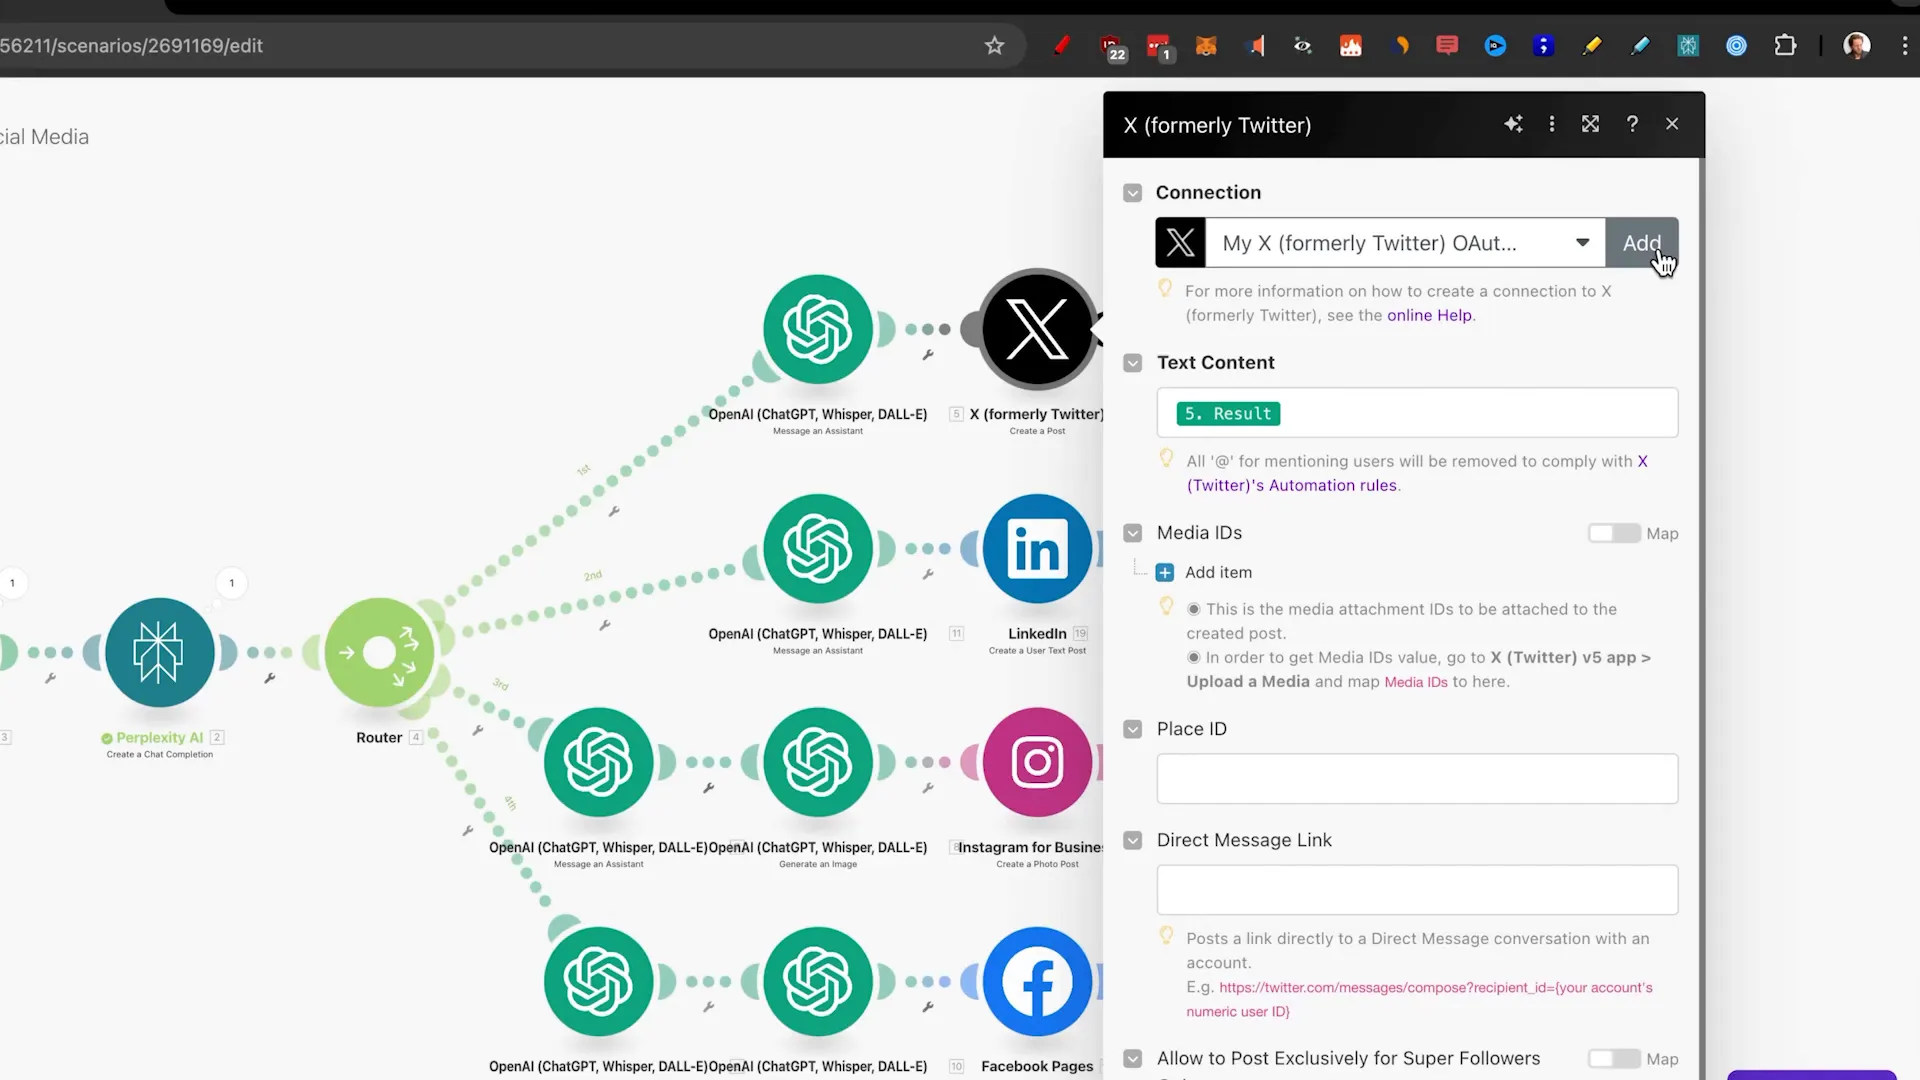The height and width of the screenshot is (1080, 1920).
Task: Select the second OpenAI node on Facebook route
Action: (818, 982)
